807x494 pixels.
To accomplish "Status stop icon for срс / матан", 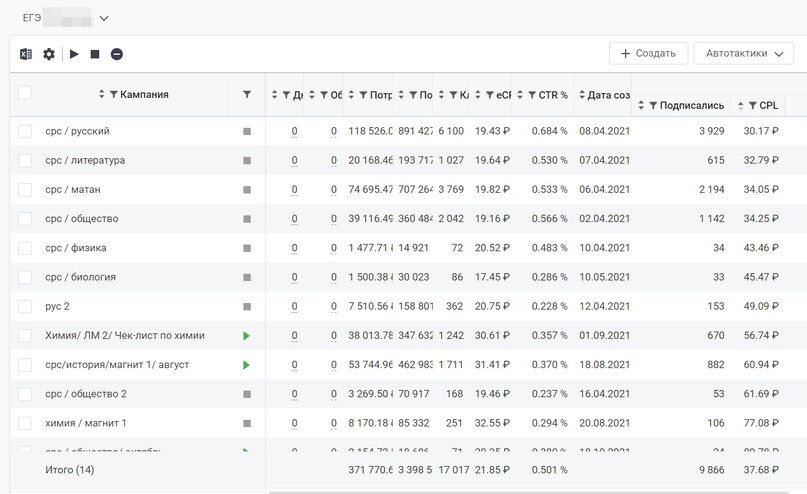I will [247, 190].
